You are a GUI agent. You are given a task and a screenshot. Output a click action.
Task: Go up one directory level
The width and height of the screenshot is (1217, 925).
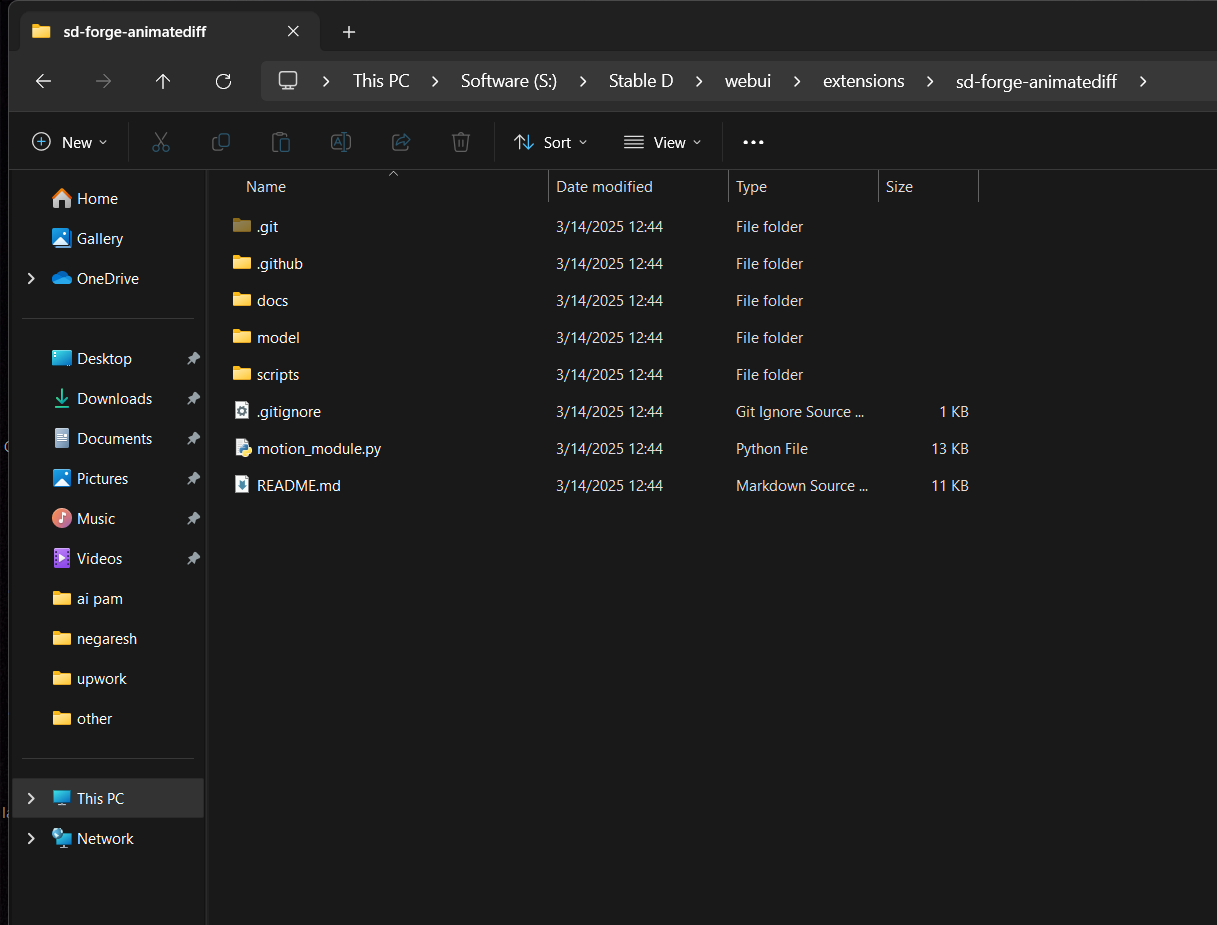pos(163,81)
